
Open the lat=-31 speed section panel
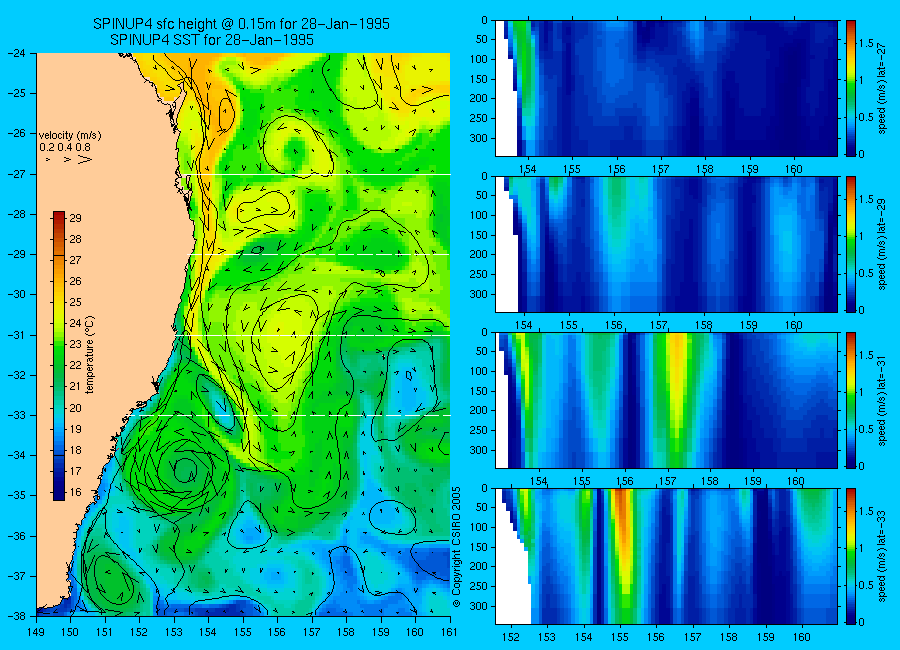pos(666,400)
